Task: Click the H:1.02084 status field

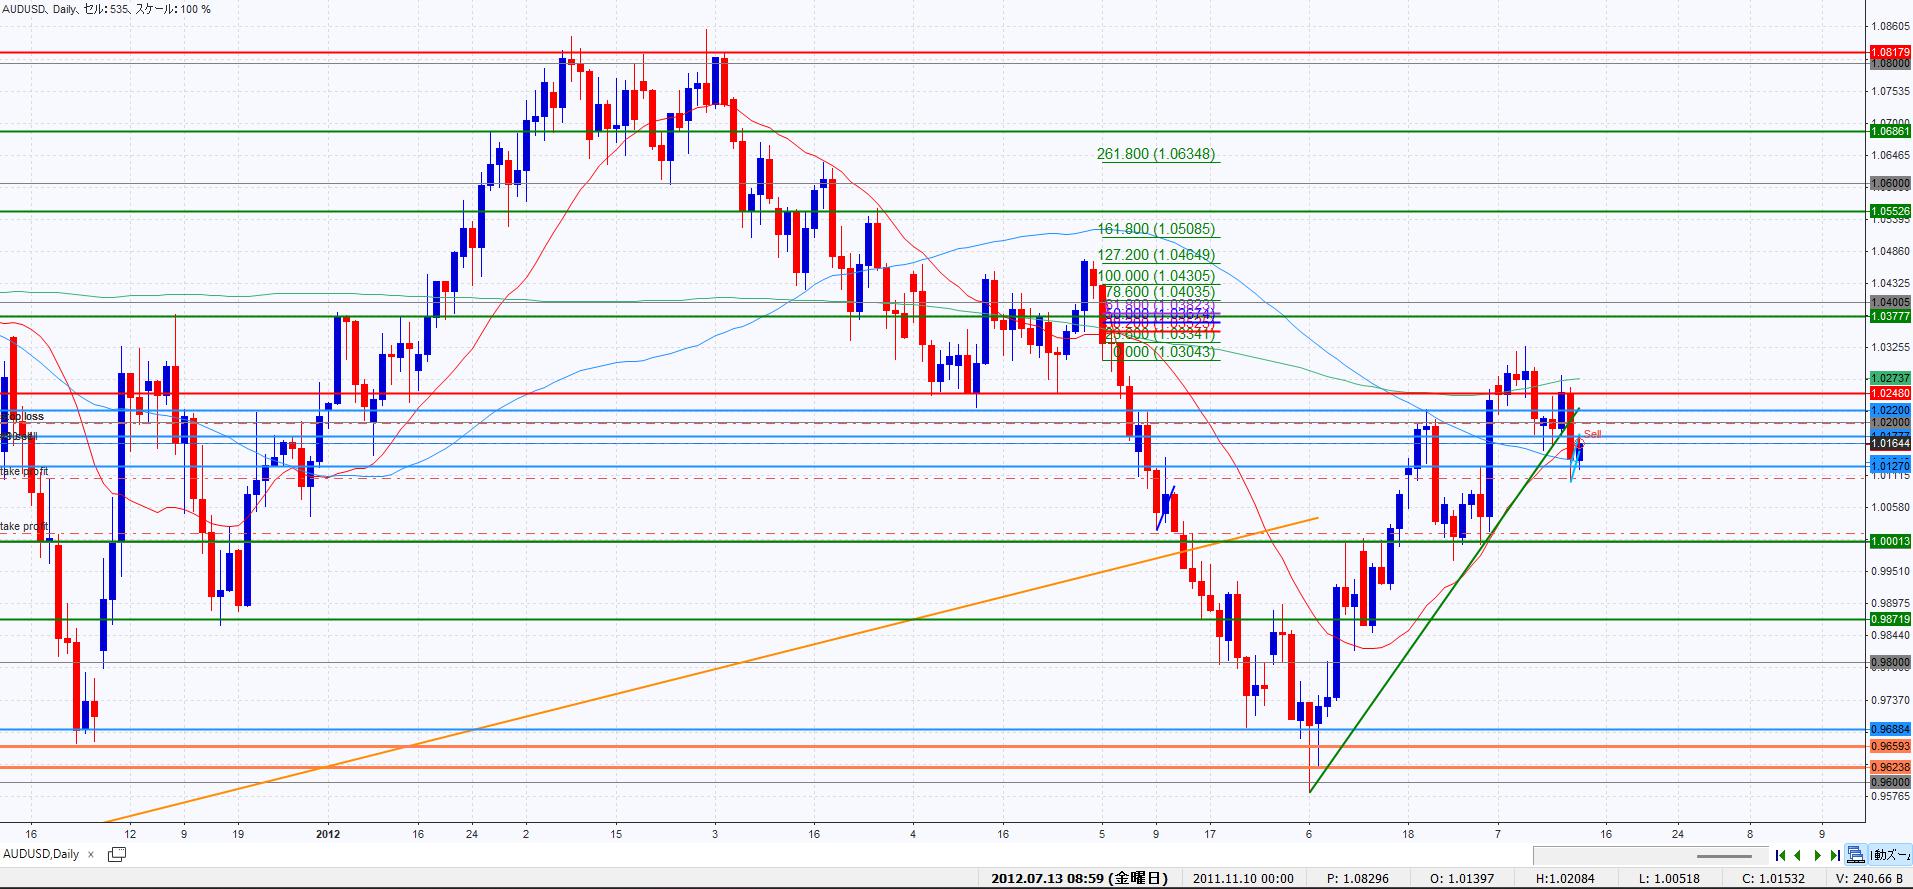Action: click(x=1566, y=879)
